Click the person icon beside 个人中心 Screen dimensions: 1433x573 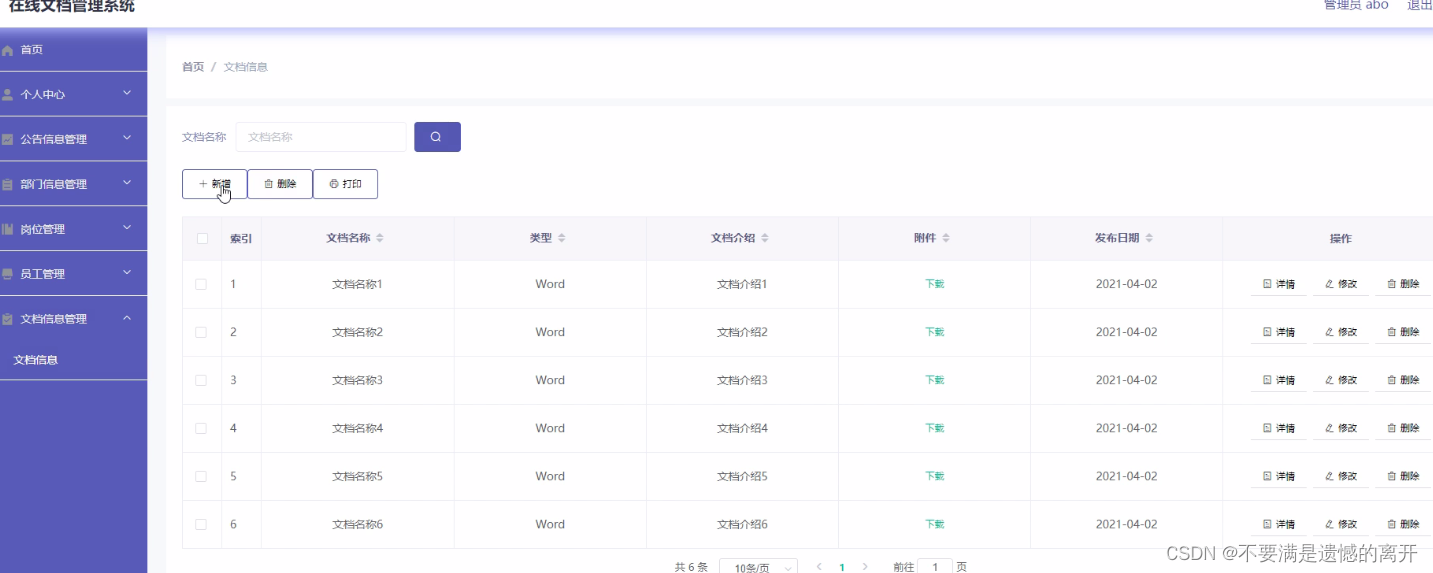[x=8, y=95]
